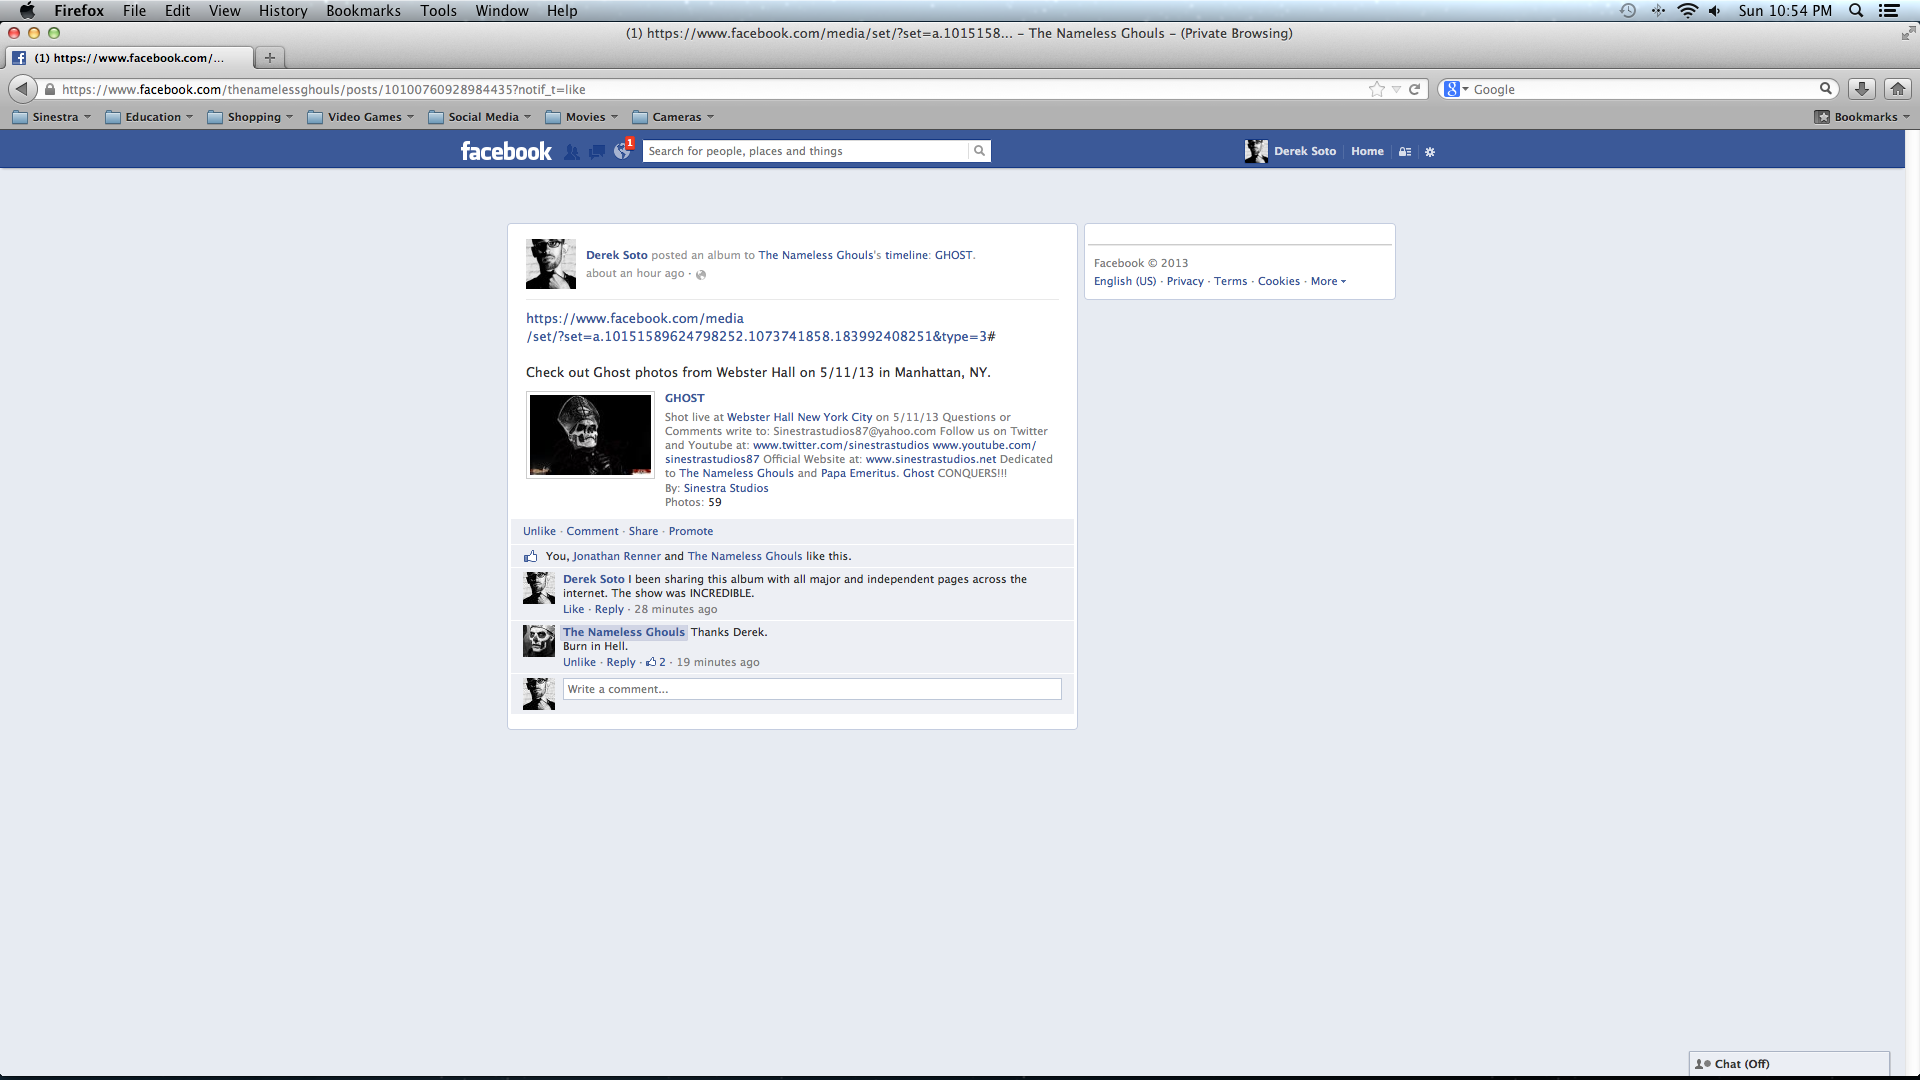Reload the page with refresh icon
This screenshot has height=1080, width=1920.
tap(1415, 89)
